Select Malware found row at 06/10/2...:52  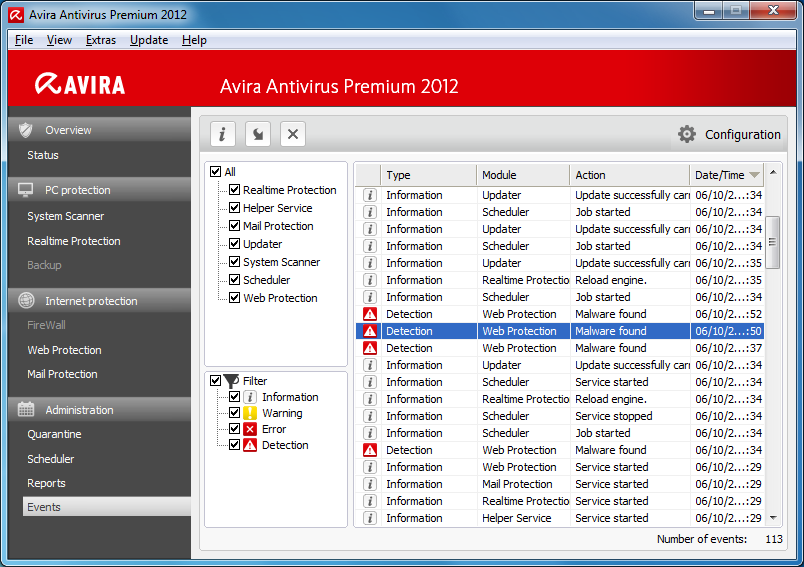[559, 314]
